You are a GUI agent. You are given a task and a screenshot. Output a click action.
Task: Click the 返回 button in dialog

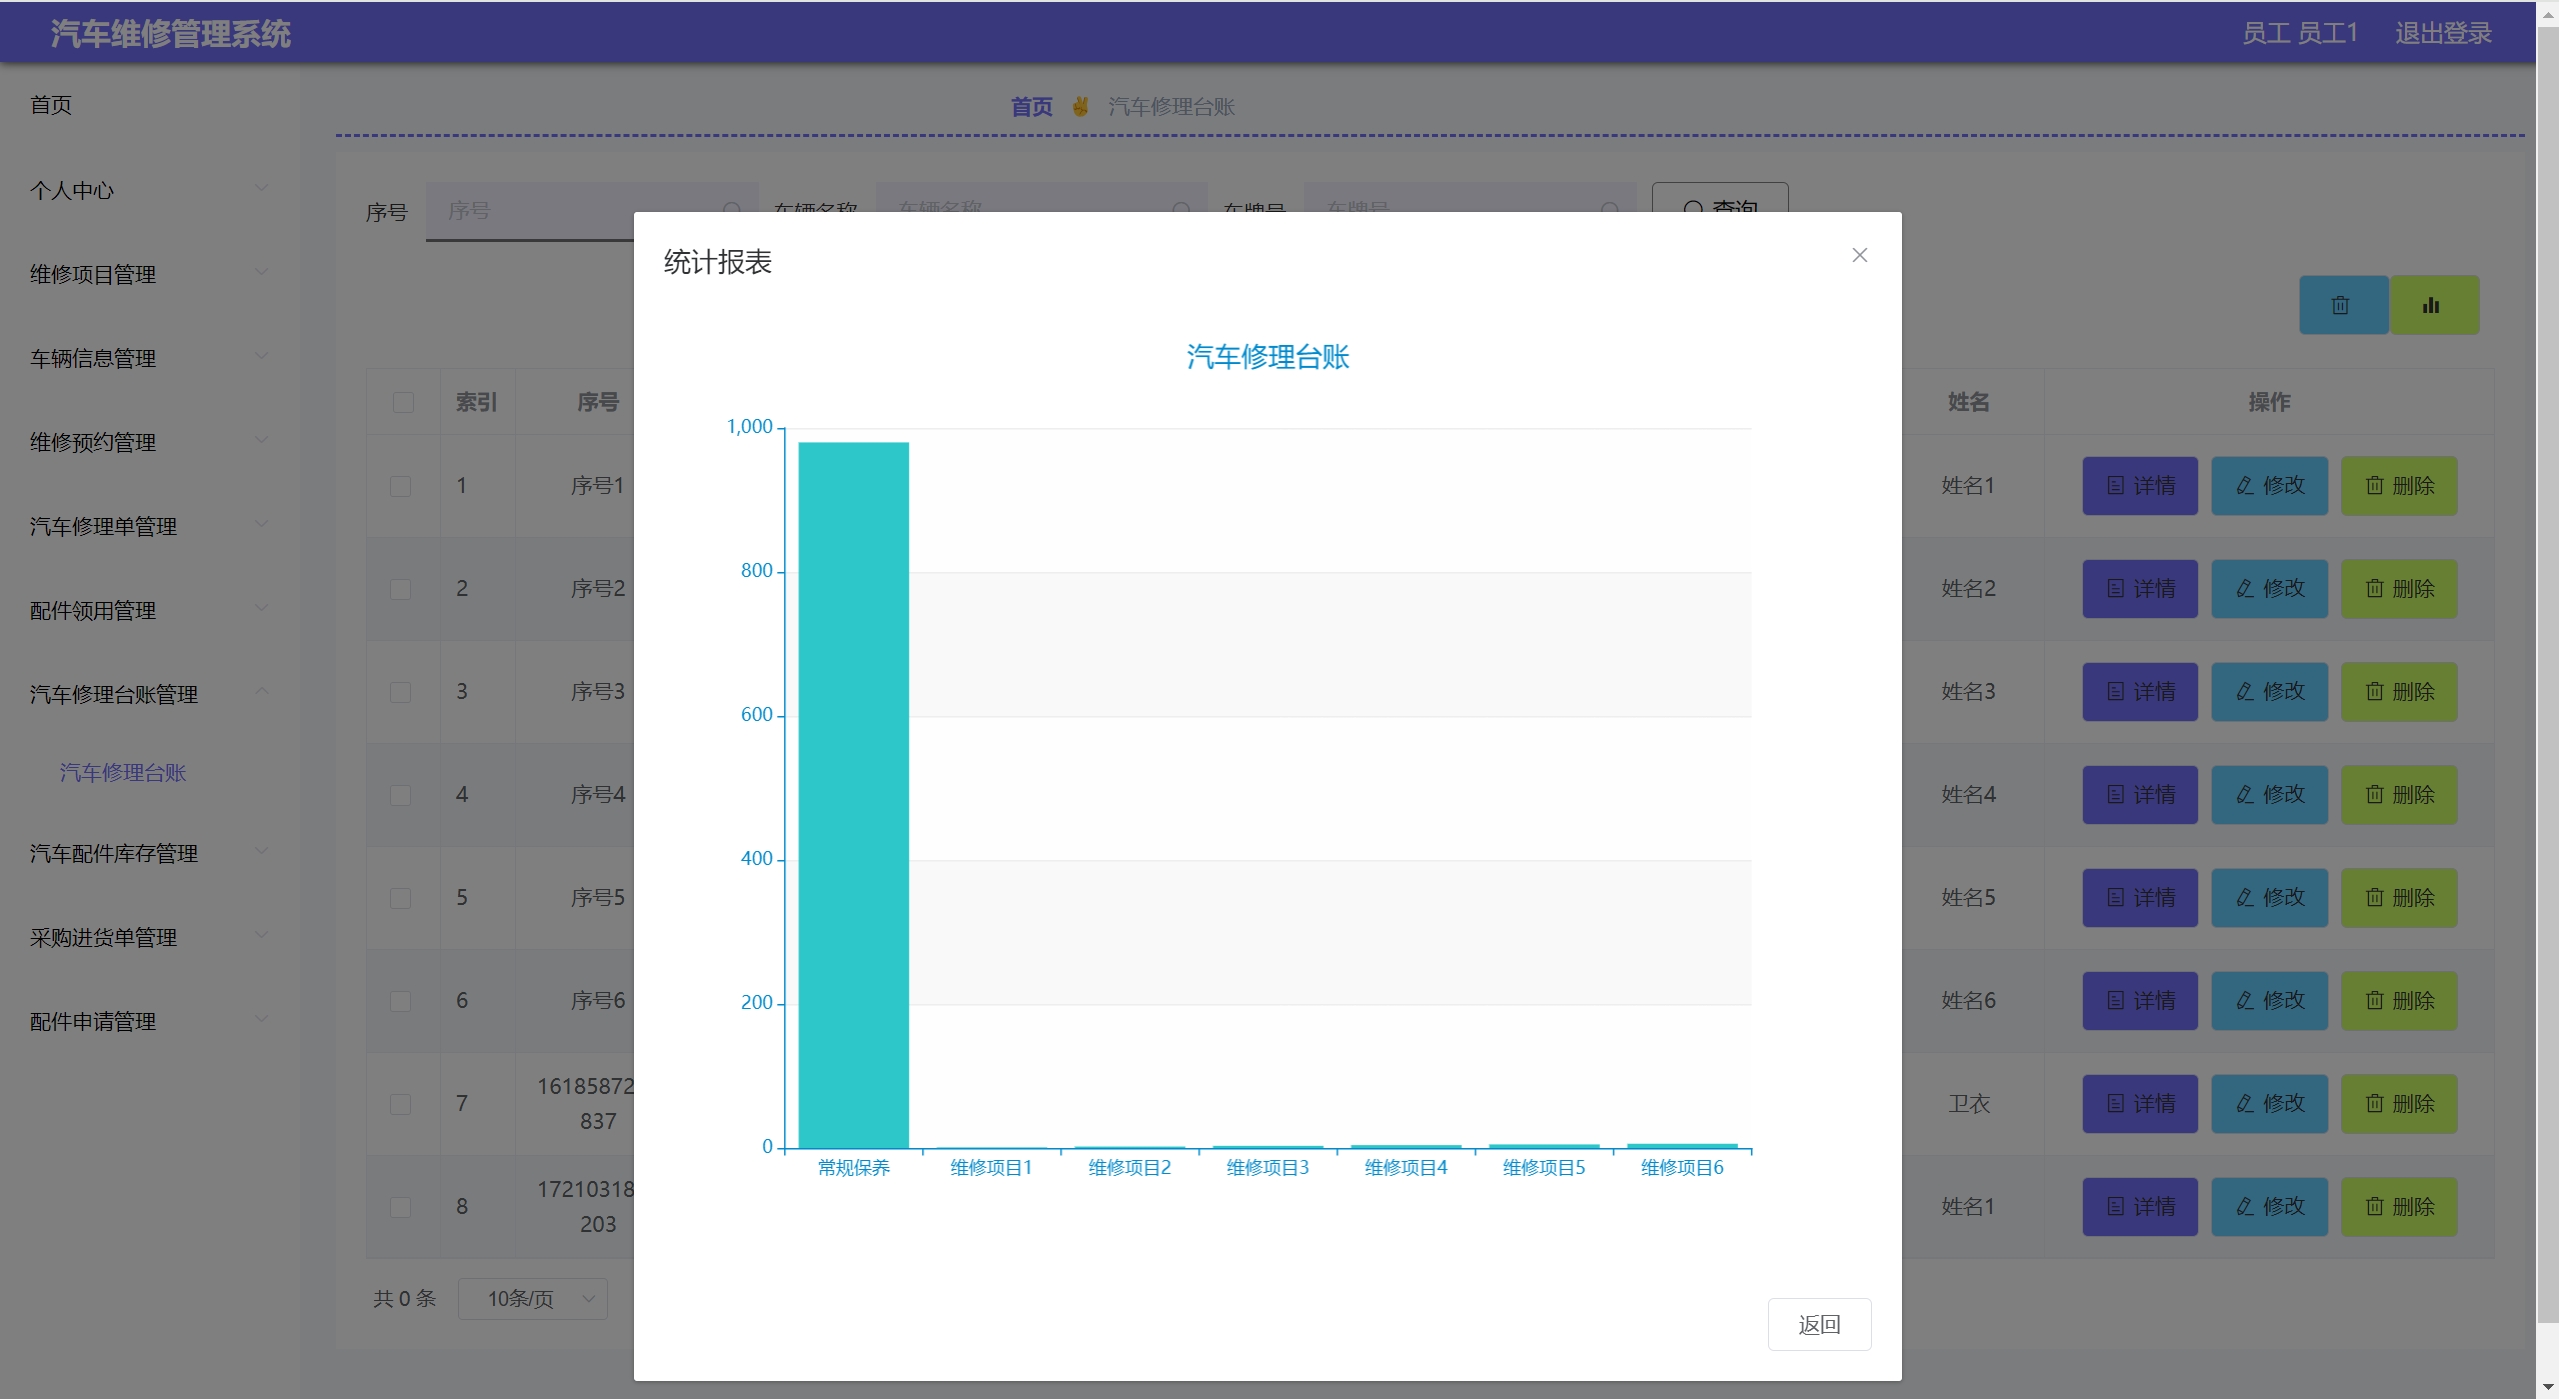pos(1818,1324)
